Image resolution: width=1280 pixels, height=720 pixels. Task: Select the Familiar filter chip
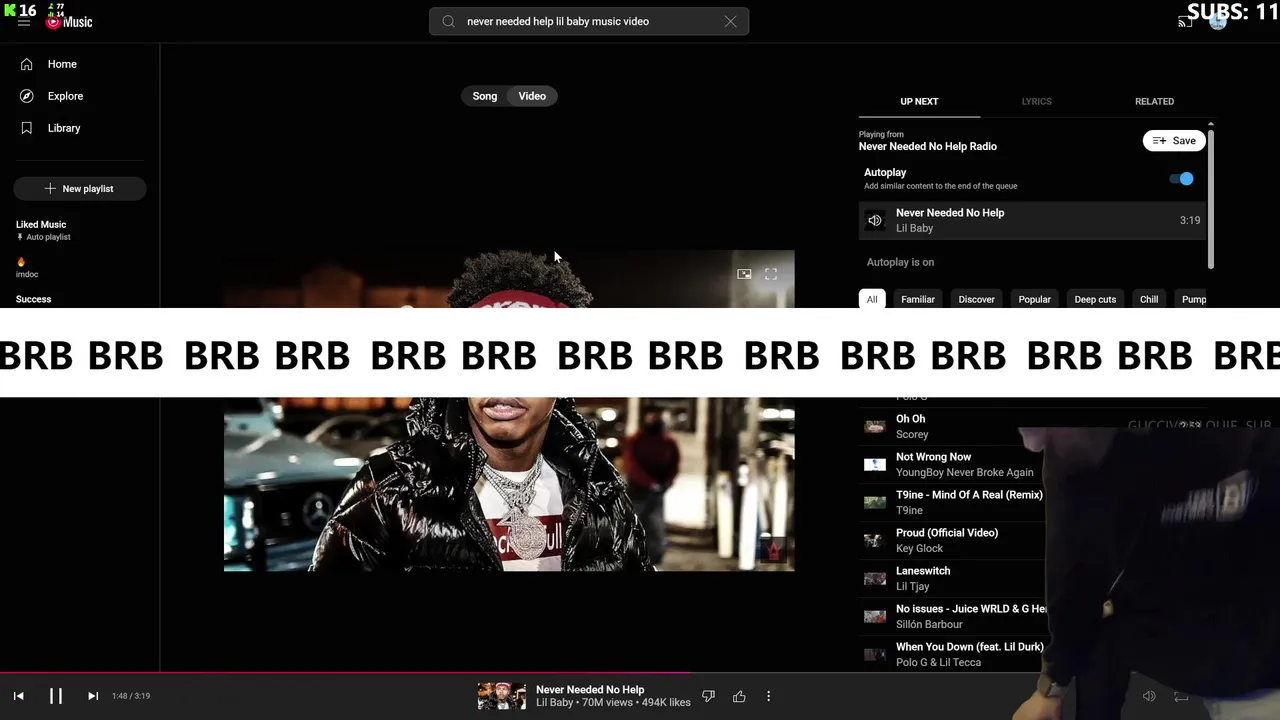tap(918, 299)
